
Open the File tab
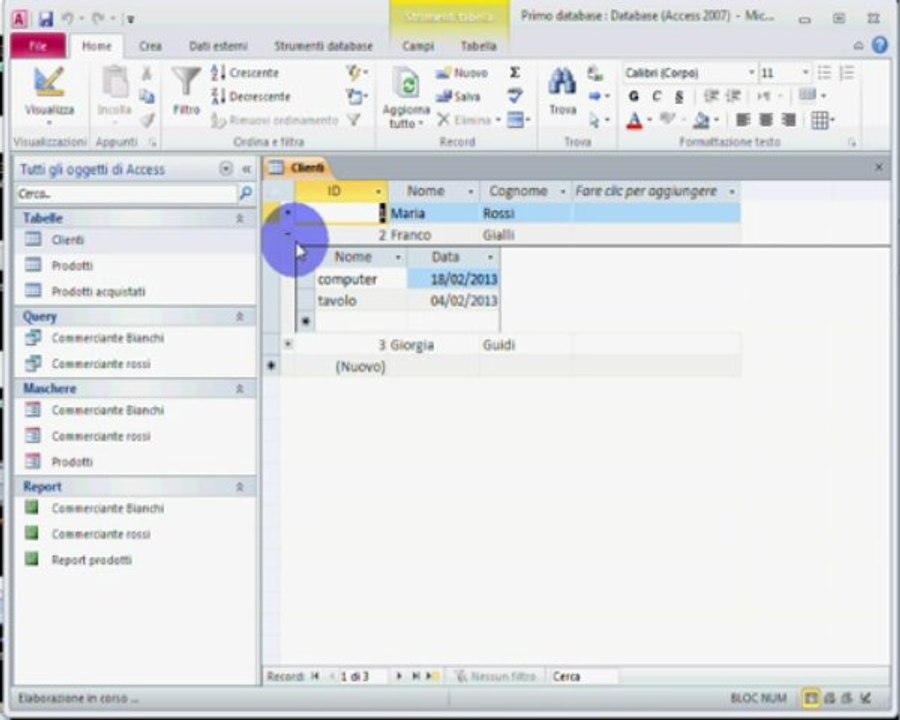[x=38, y=46]
